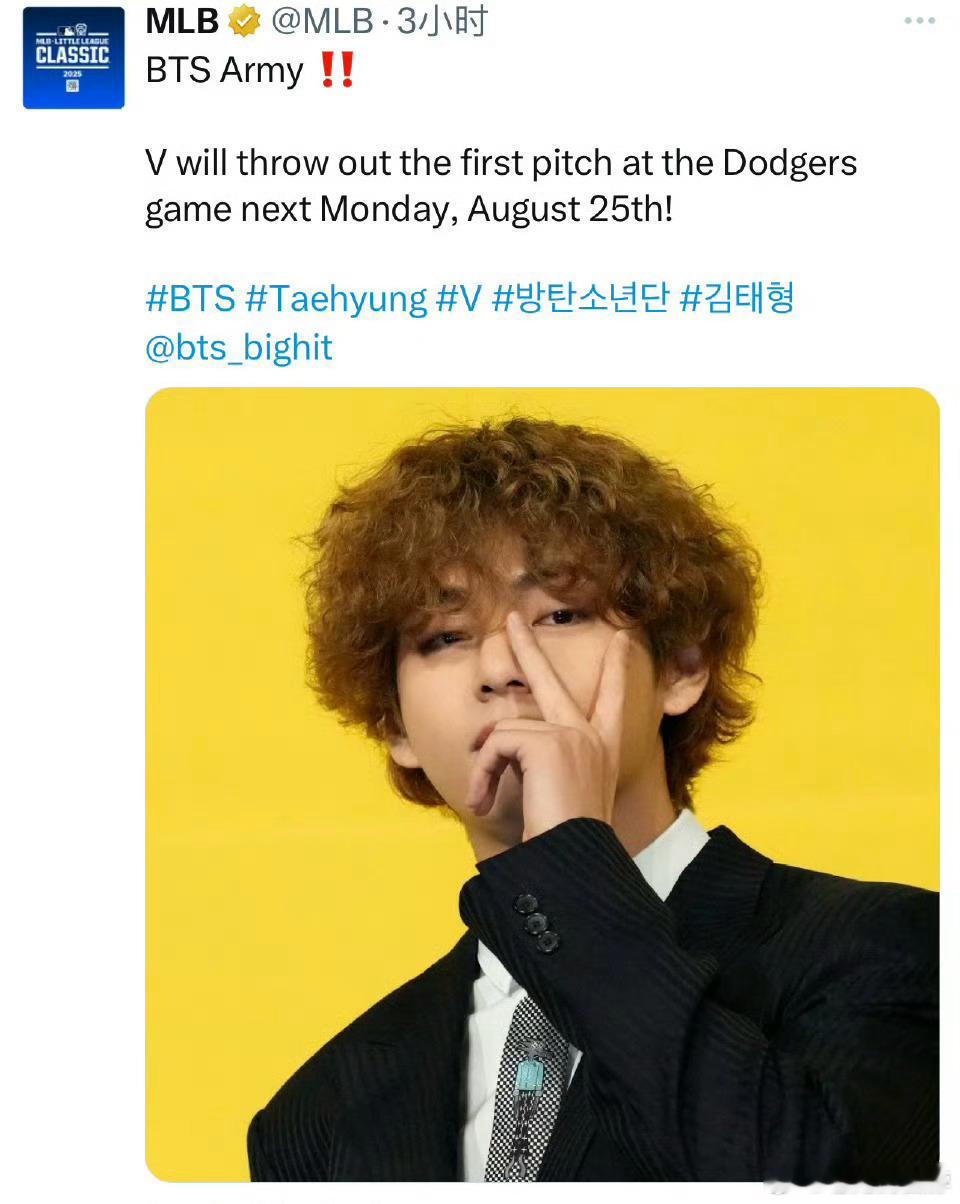Screen dimensions: 960x1204
Task: Open the MLB display name link
Action: [x=183, y=21]
